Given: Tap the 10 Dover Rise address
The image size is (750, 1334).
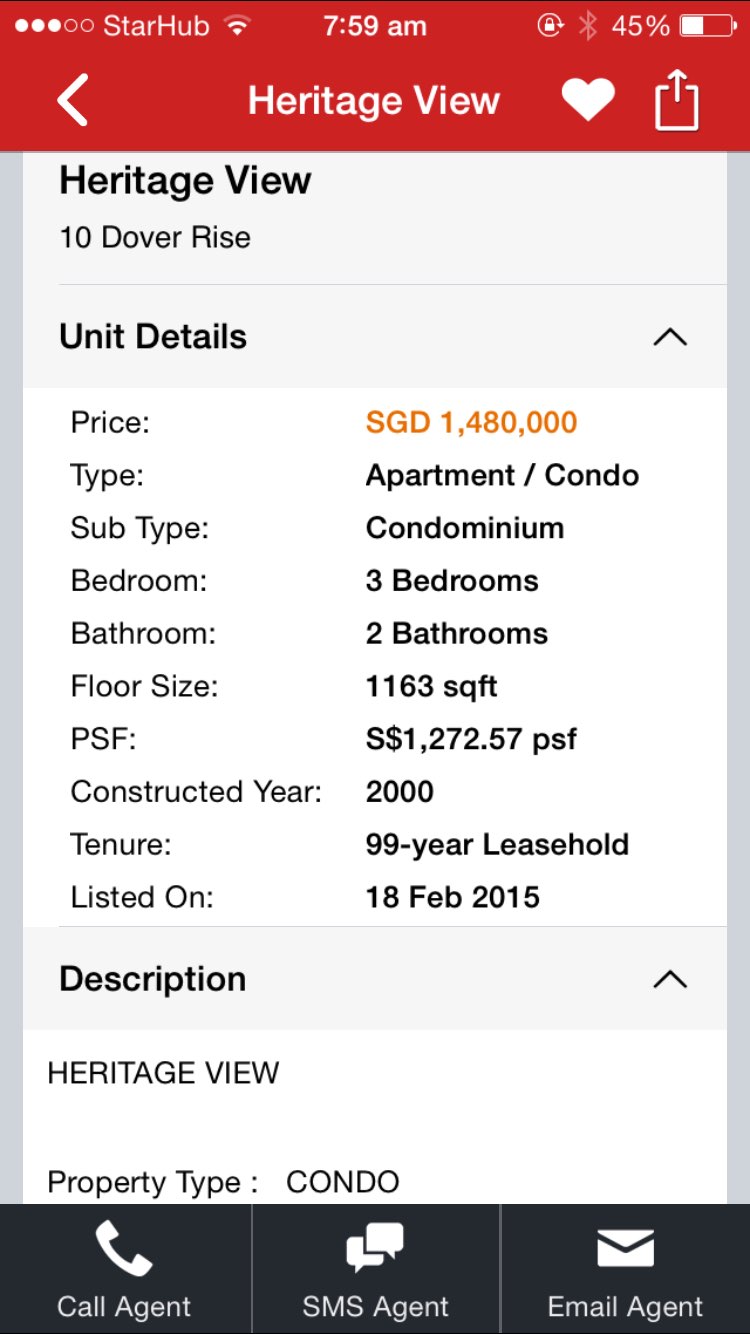Looking at the screenshot, I should (155, 237).
